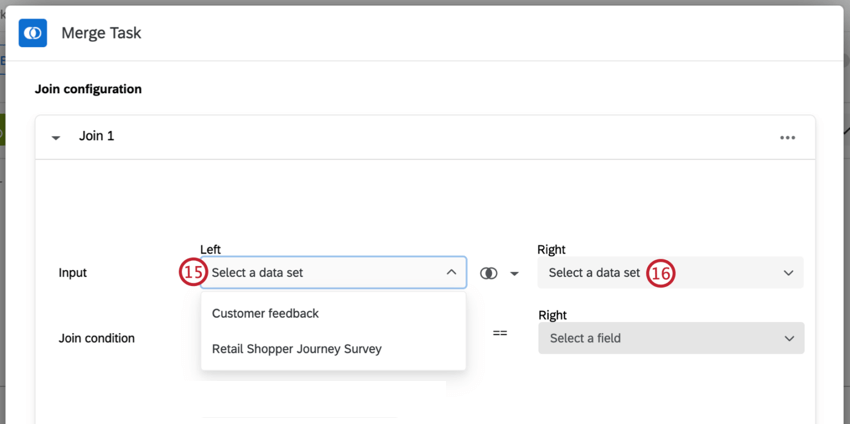Click the Select a field down chevron
Image resolution: width=850 pixels, height=424 pixels.
tap(788, 339)
